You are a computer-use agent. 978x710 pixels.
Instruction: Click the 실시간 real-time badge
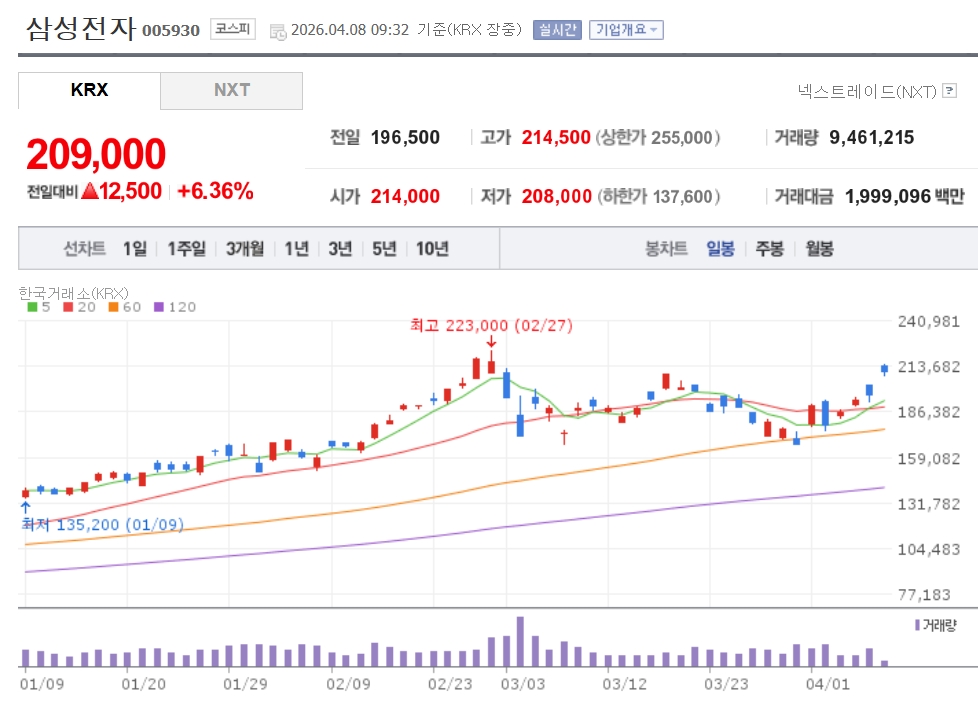(557, 29)
